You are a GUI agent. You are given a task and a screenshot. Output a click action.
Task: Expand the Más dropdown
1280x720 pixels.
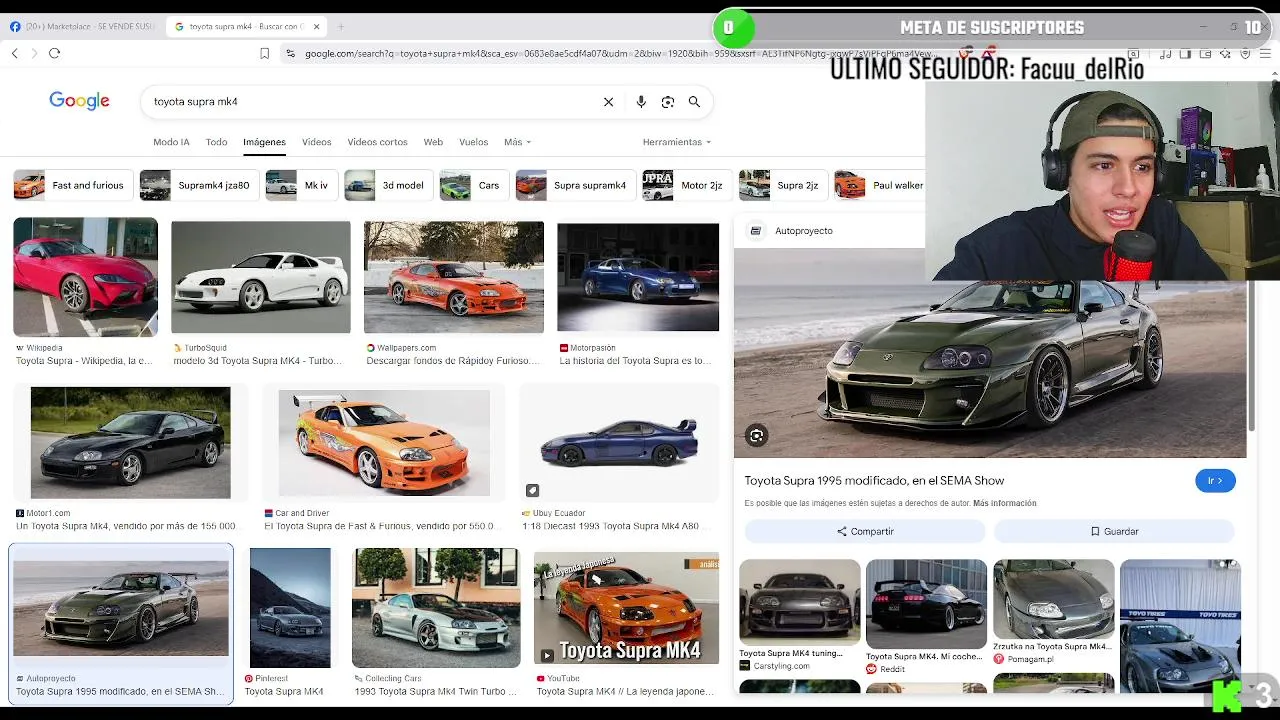517,142
